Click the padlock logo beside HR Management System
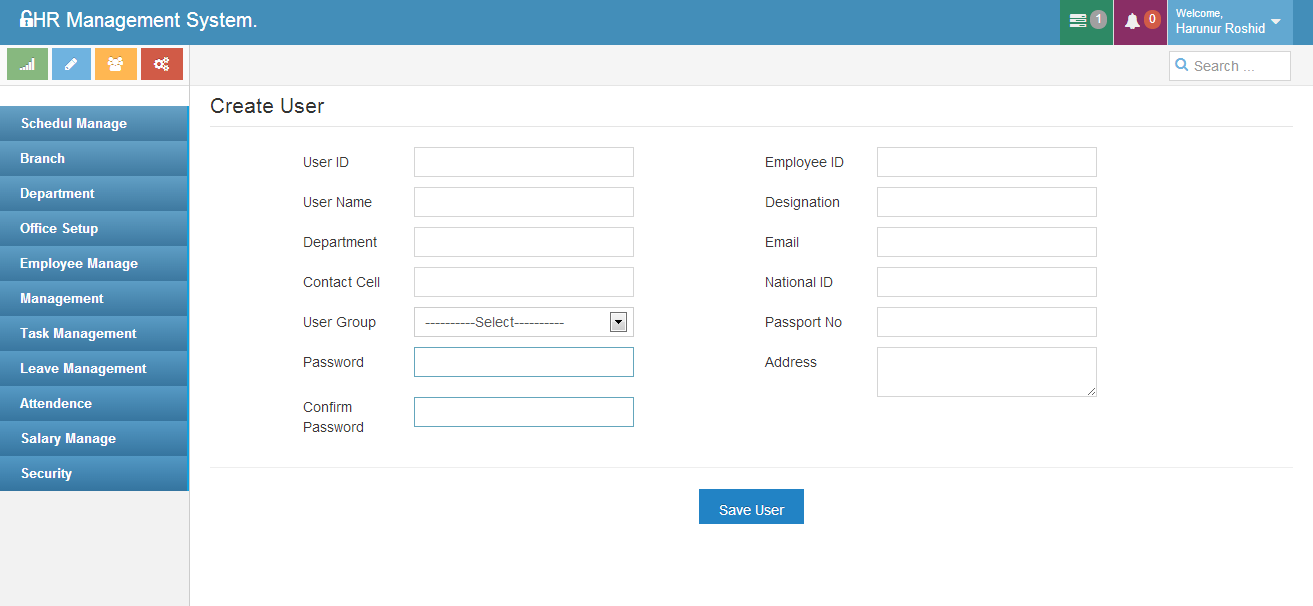Viewport: 1313px width, 606px height. [26, 20]
